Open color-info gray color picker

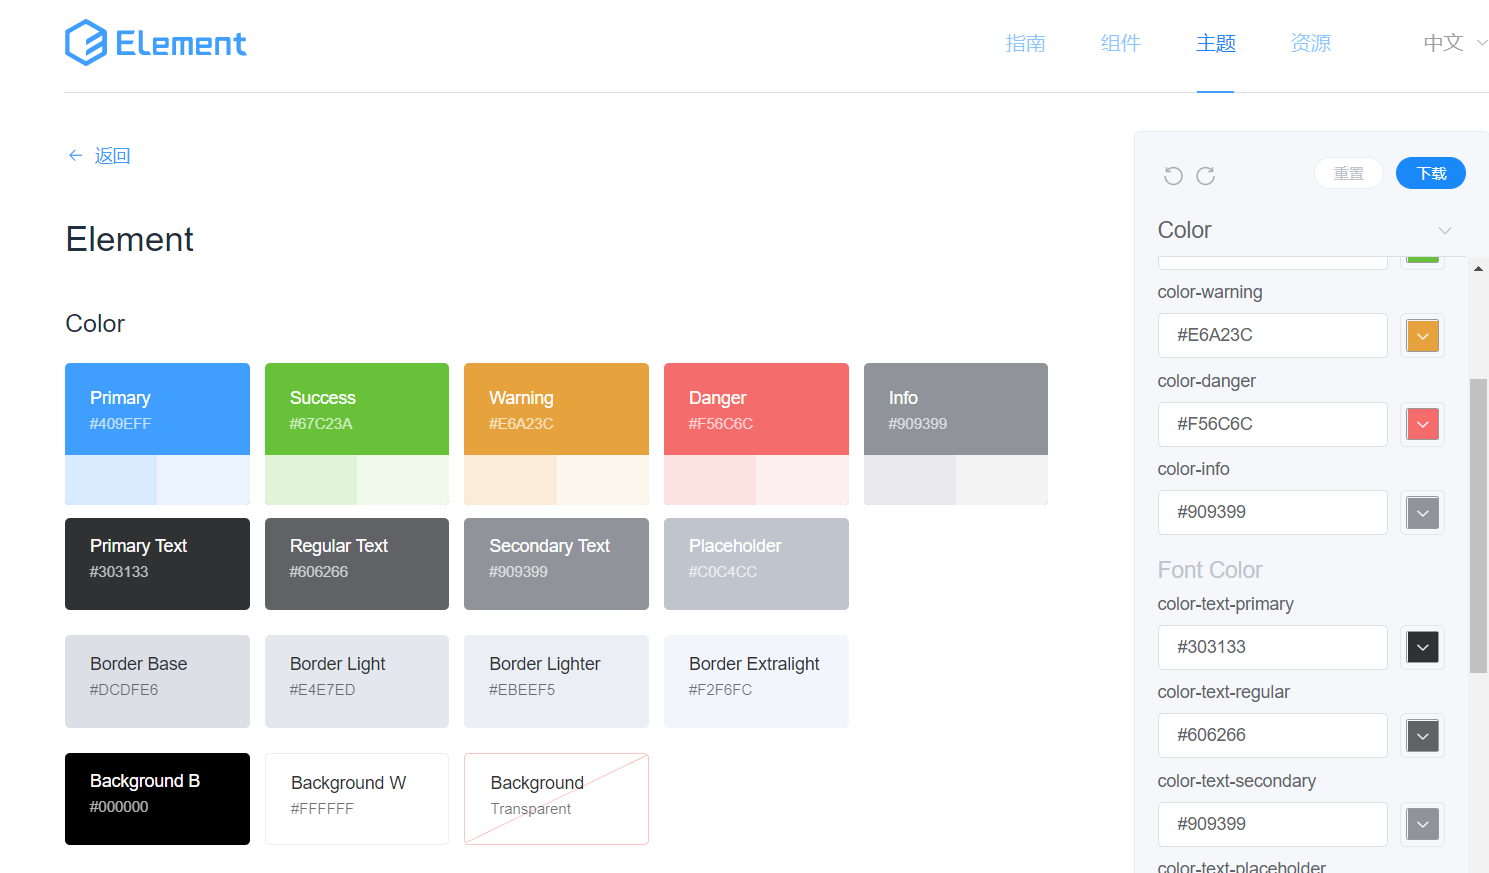click(1423, 513)
